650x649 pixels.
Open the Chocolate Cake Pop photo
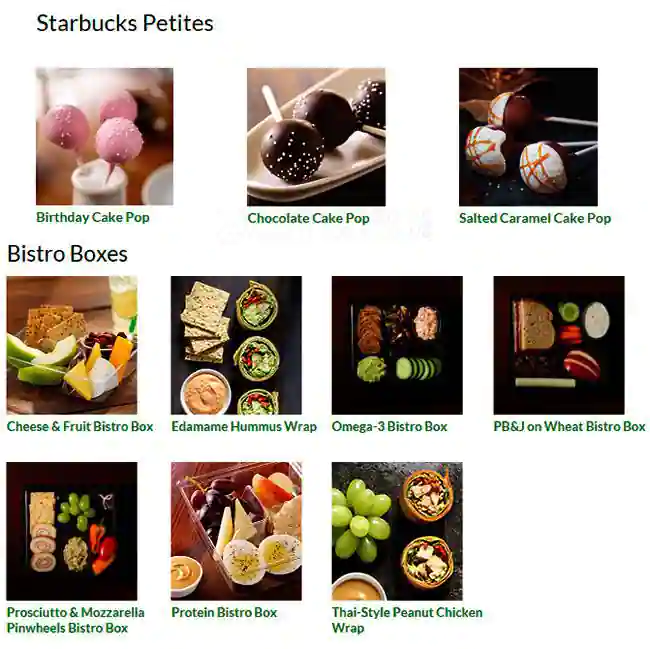click(x=316, y=137)
